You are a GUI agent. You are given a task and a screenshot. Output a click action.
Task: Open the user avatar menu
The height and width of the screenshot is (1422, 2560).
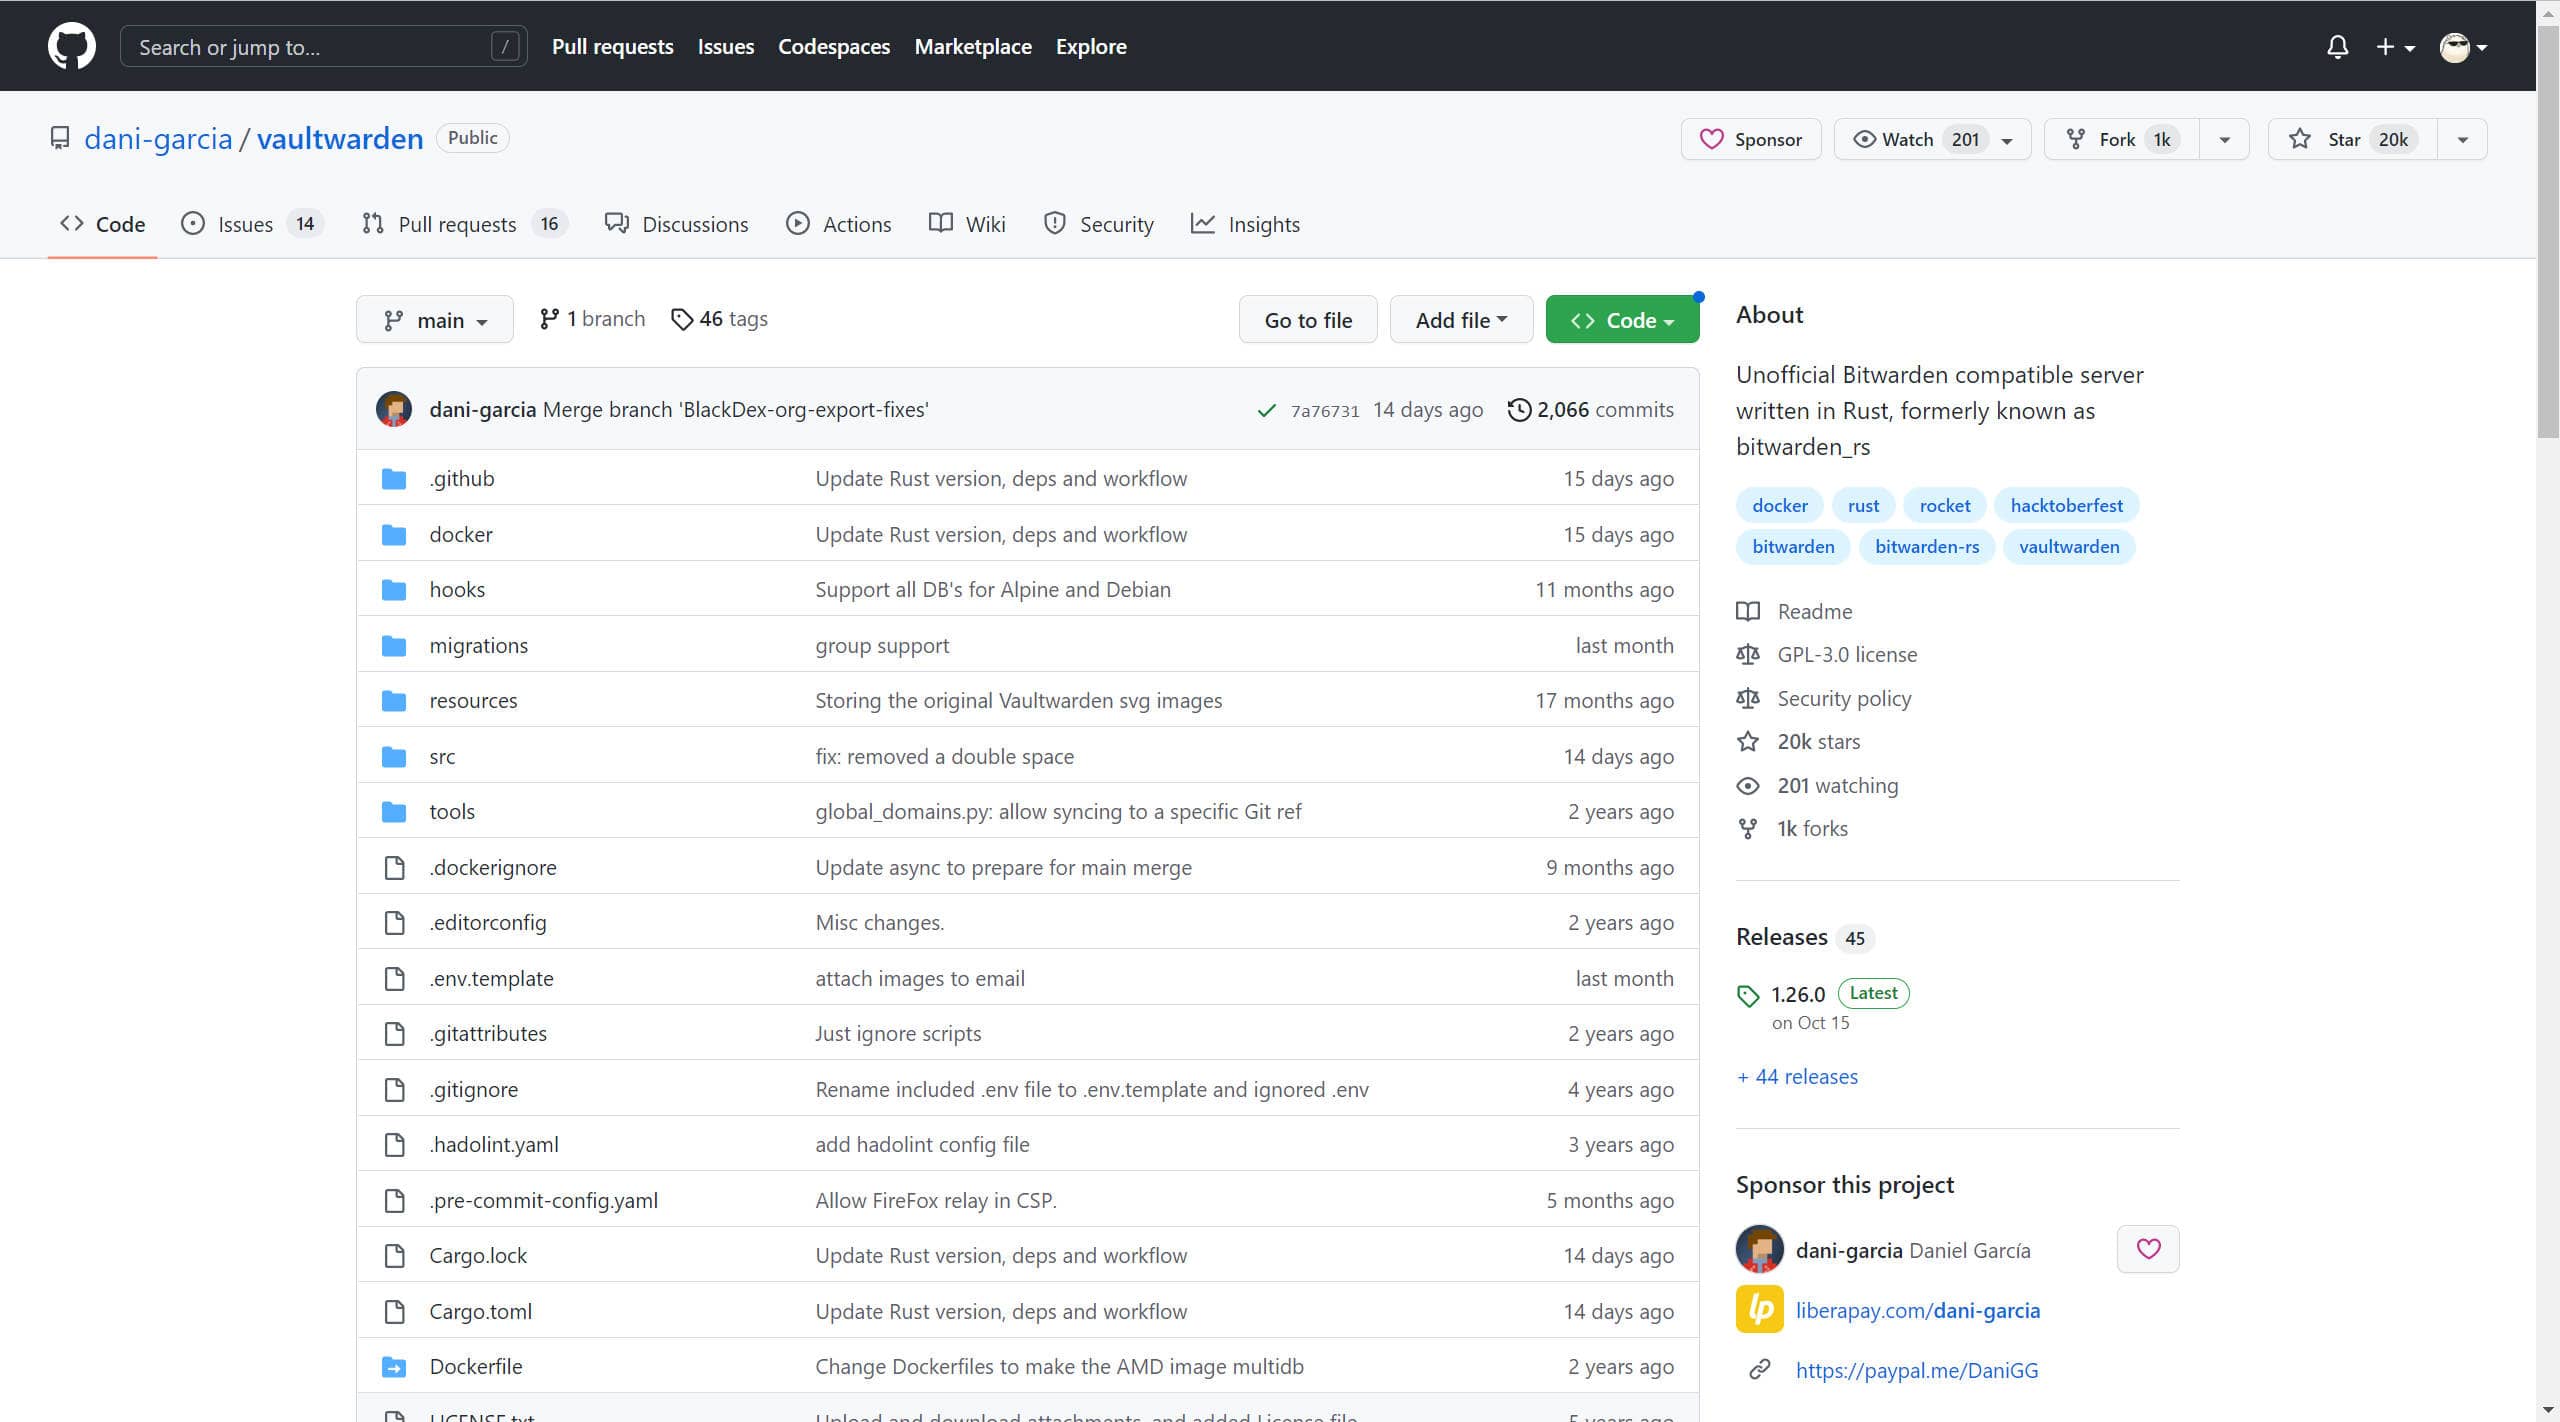[x=2463, y=47]
